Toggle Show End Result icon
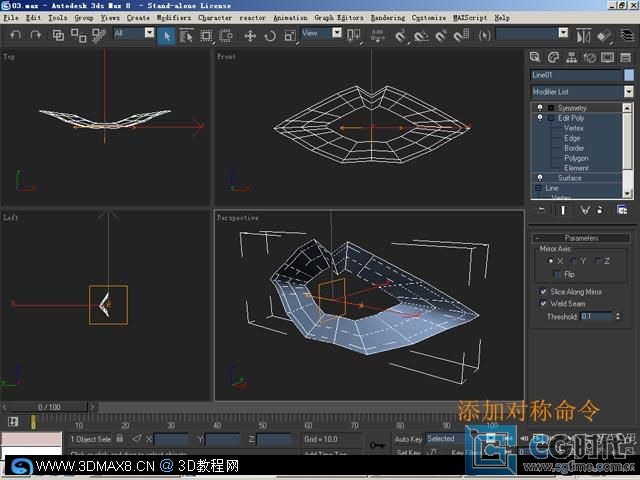This screenshot has width=640, height=480. 563,210
